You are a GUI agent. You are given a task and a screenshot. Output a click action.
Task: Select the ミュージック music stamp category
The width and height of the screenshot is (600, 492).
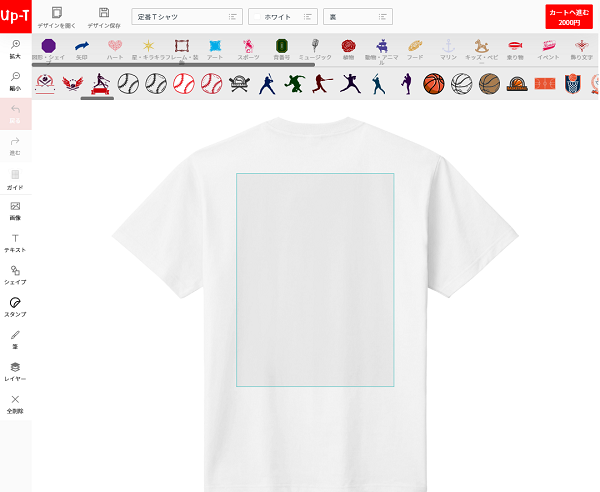pyautogui.click(x=315, y=49)
